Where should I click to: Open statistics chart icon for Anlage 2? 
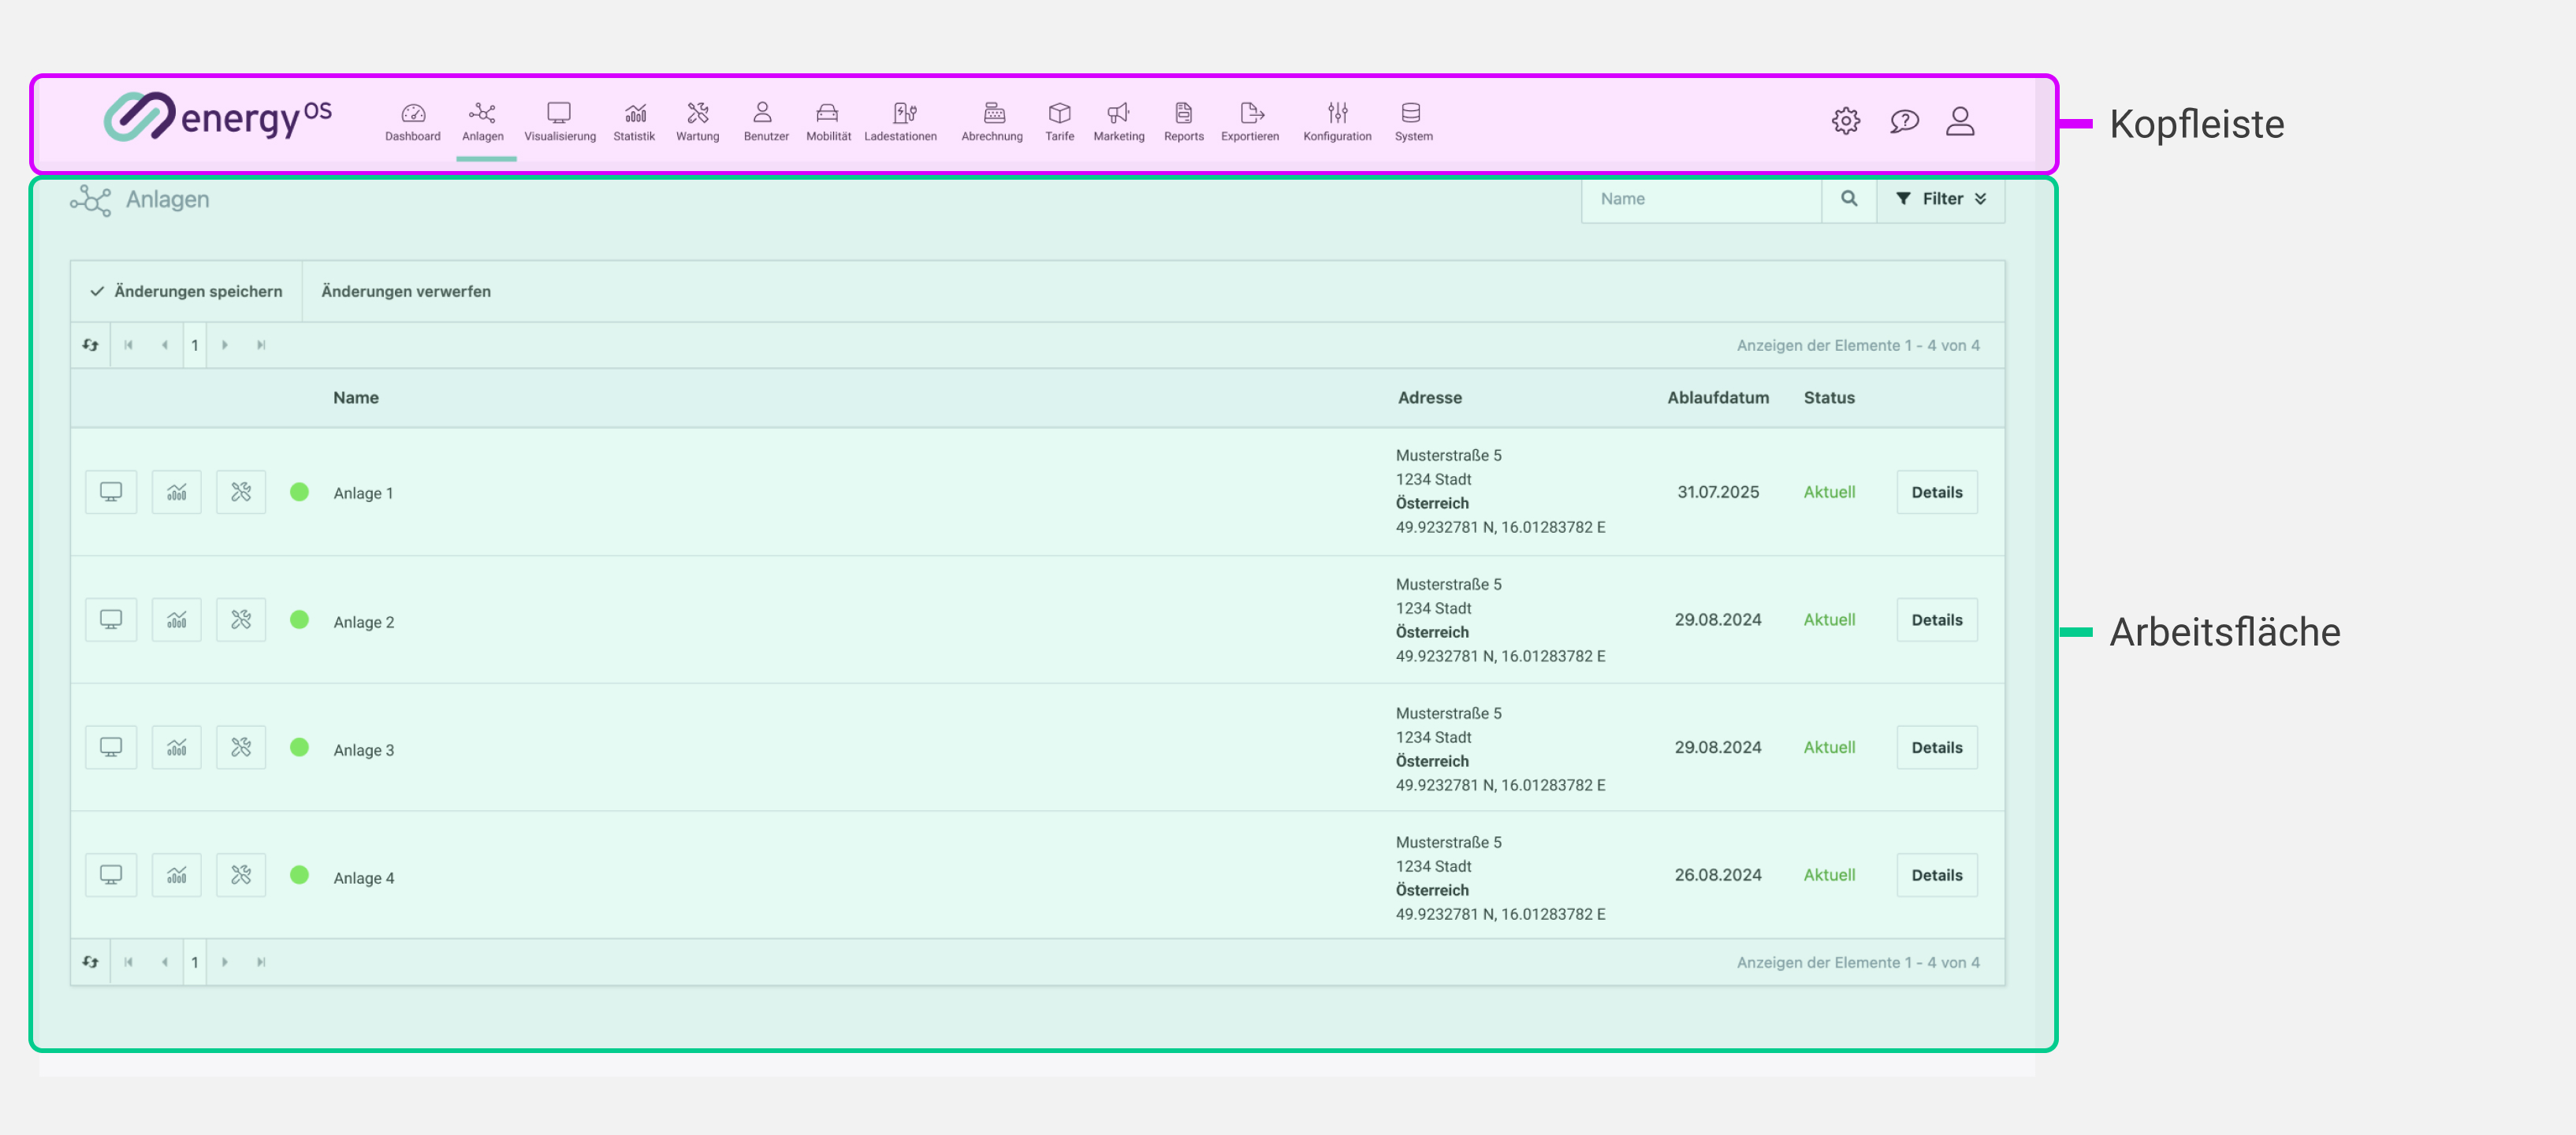click(176, 620)
